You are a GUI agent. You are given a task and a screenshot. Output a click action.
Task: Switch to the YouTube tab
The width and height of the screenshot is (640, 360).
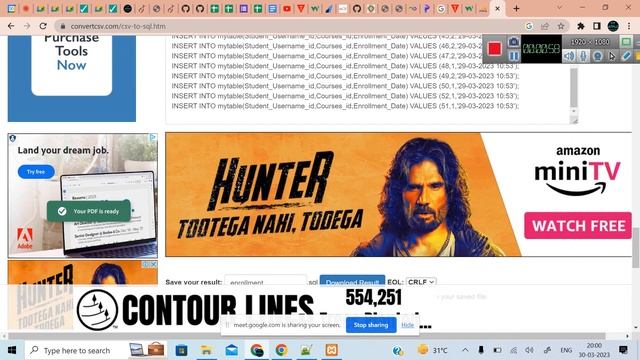click(287, 8)
